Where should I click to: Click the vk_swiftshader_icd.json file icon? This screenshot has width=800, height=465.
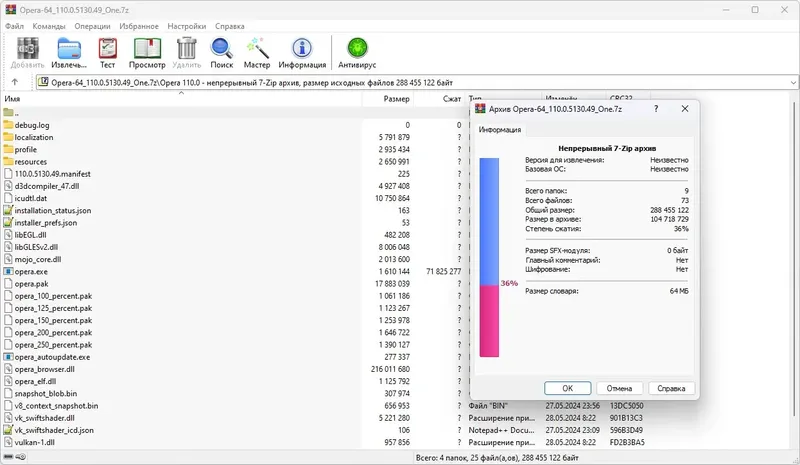(8, 430)
